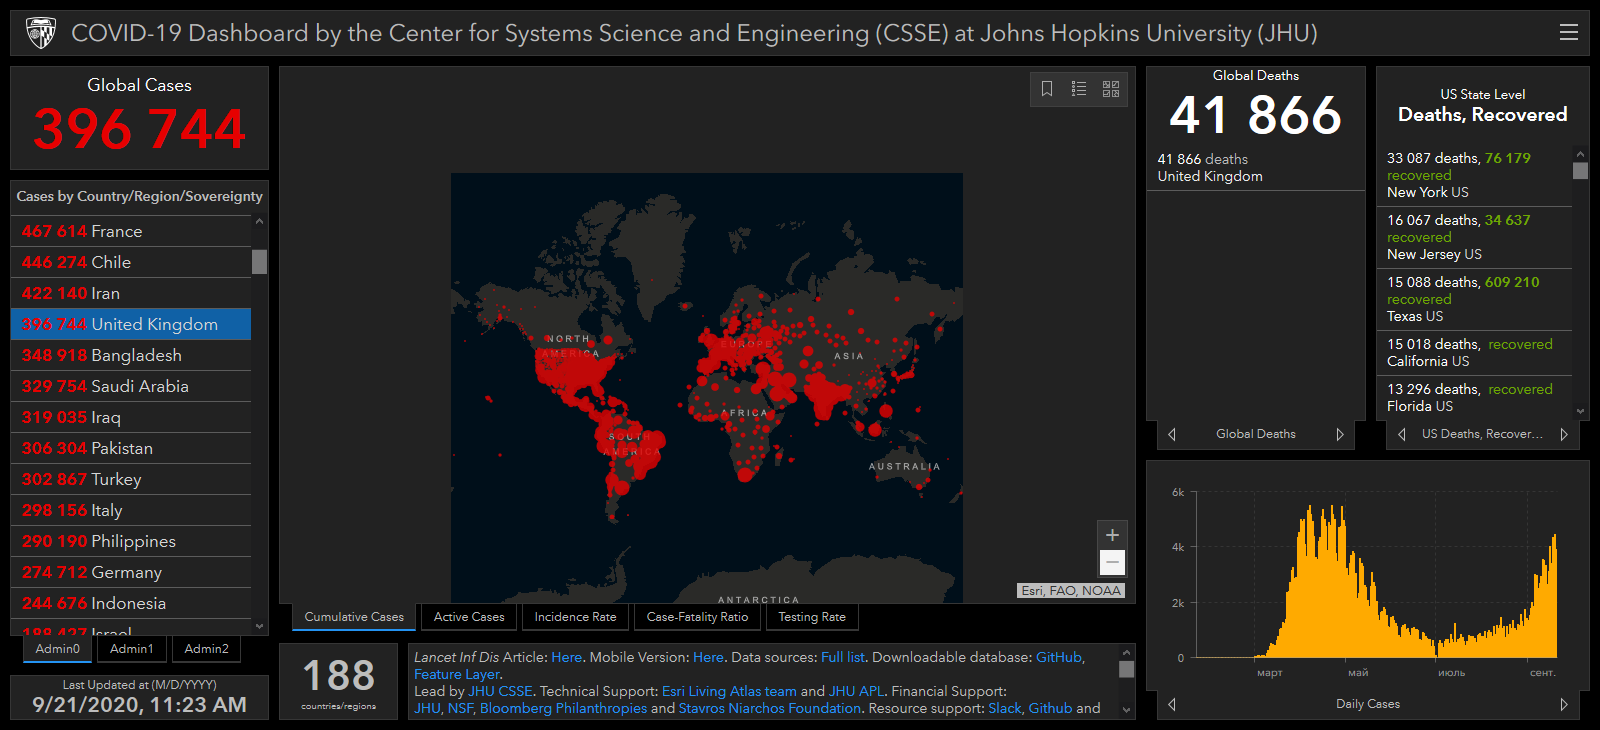Open the 'Feature Layer' link
This screenshot has width=1600, height=730.
pos(457,674)
